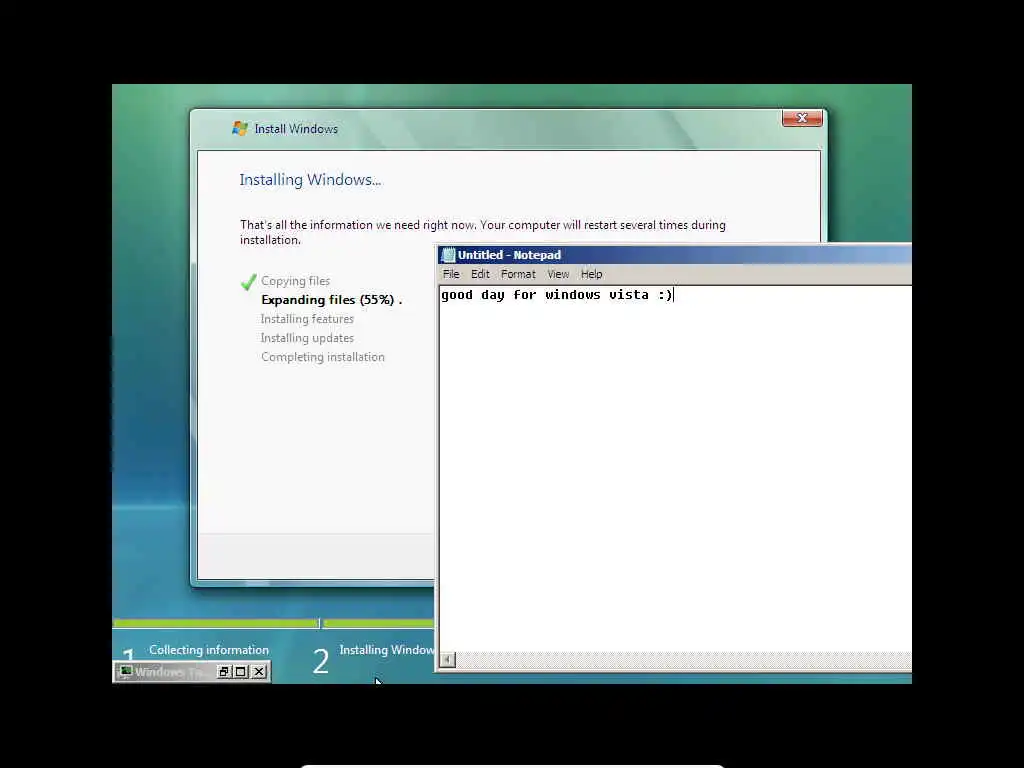This screenshot has width=1024, height=768.
Task: Click the Notepad horizontal scrollbar left arrow
Action: pos(447,660)
